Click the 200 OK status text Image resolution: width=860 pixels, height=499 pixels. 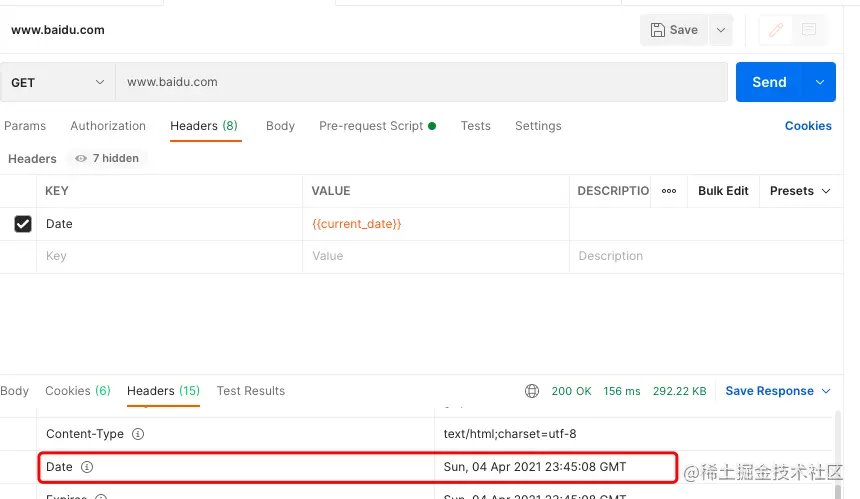(572, 391)
